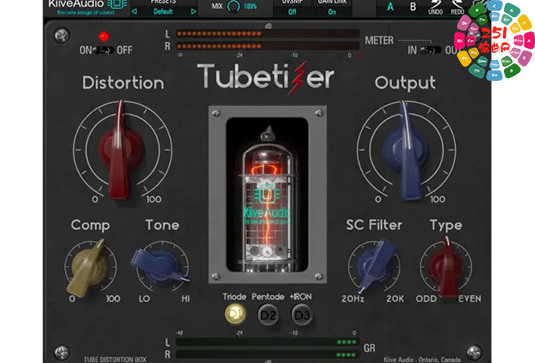Click the olive Comp knob
Image resolution: width=535 pixels, height=363 pixels.
89,268
